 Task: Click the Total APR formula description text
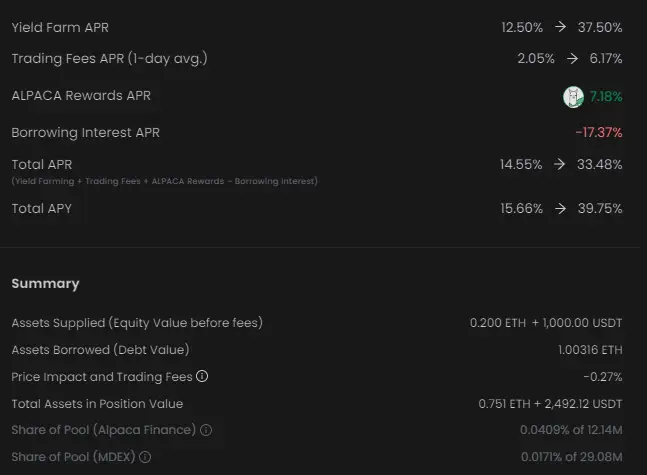point(164,181)
